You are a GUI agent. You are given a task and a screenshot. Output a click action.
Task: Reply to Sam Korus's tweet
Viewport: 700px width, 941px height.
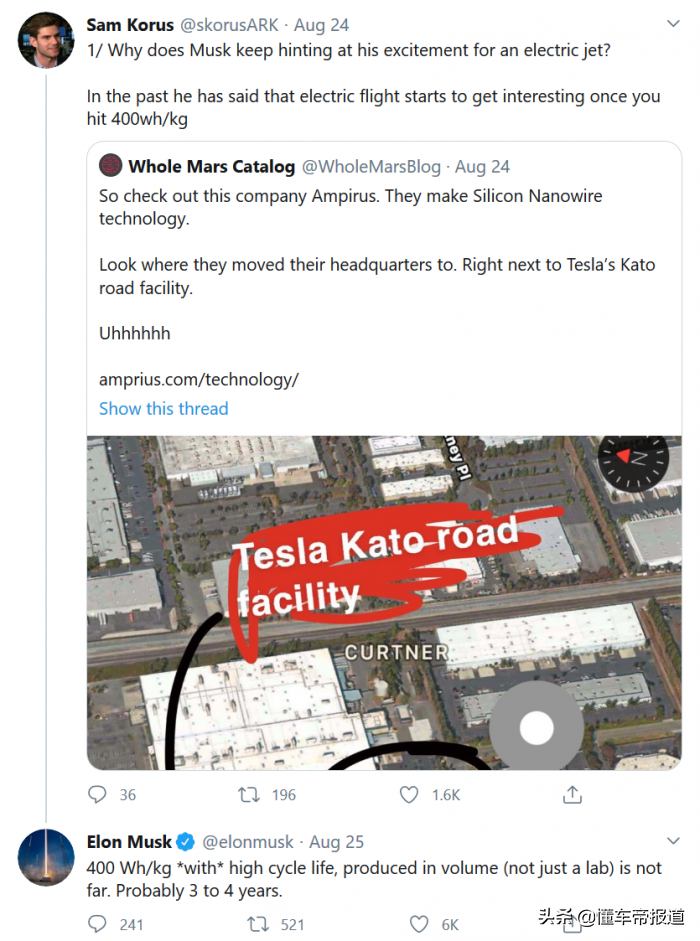click(98, 795)
